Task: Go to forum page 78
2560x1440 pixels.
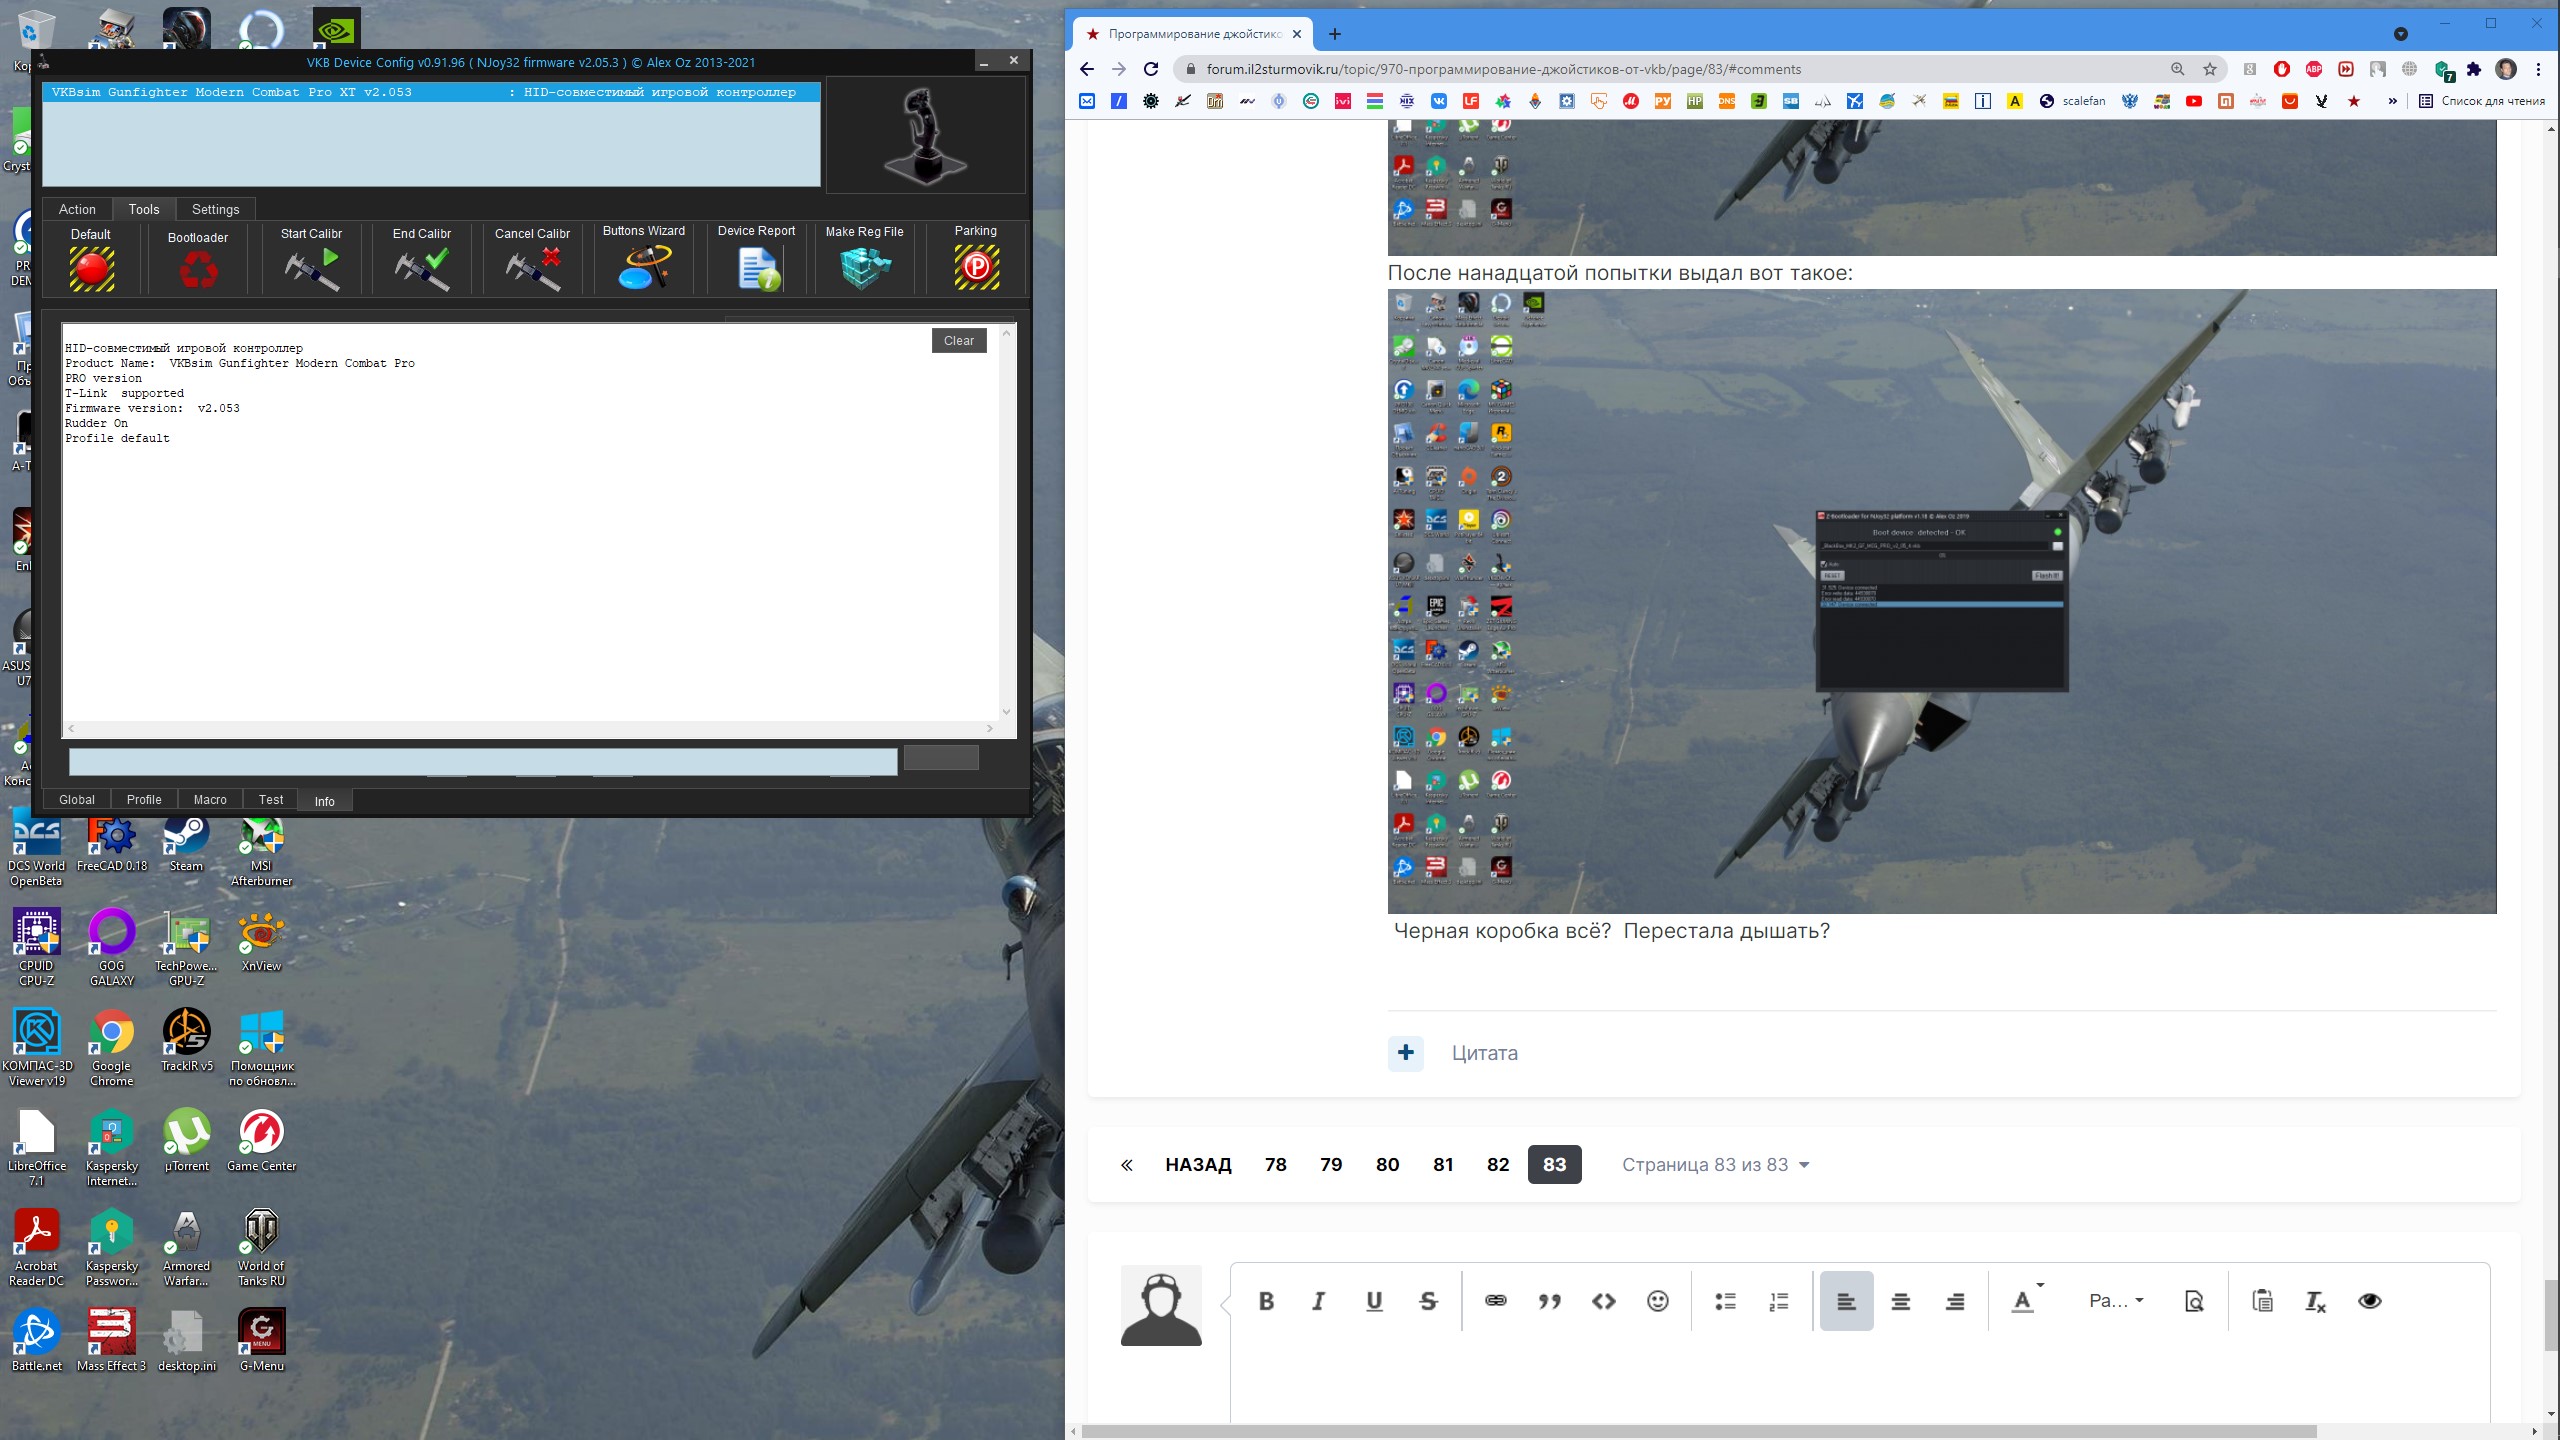Action: pyautogui.click(x=1276, y=1165)
